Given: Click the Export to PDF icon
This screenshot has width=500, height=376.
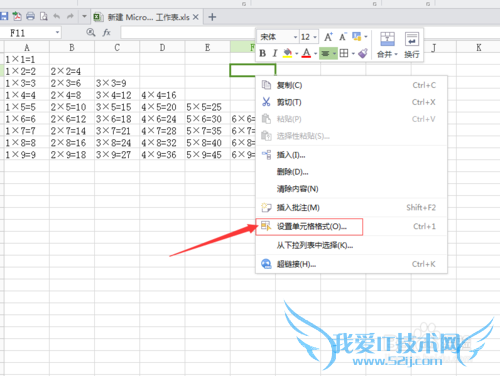Looking at the screenshot, I should click(x=17, y=16).
